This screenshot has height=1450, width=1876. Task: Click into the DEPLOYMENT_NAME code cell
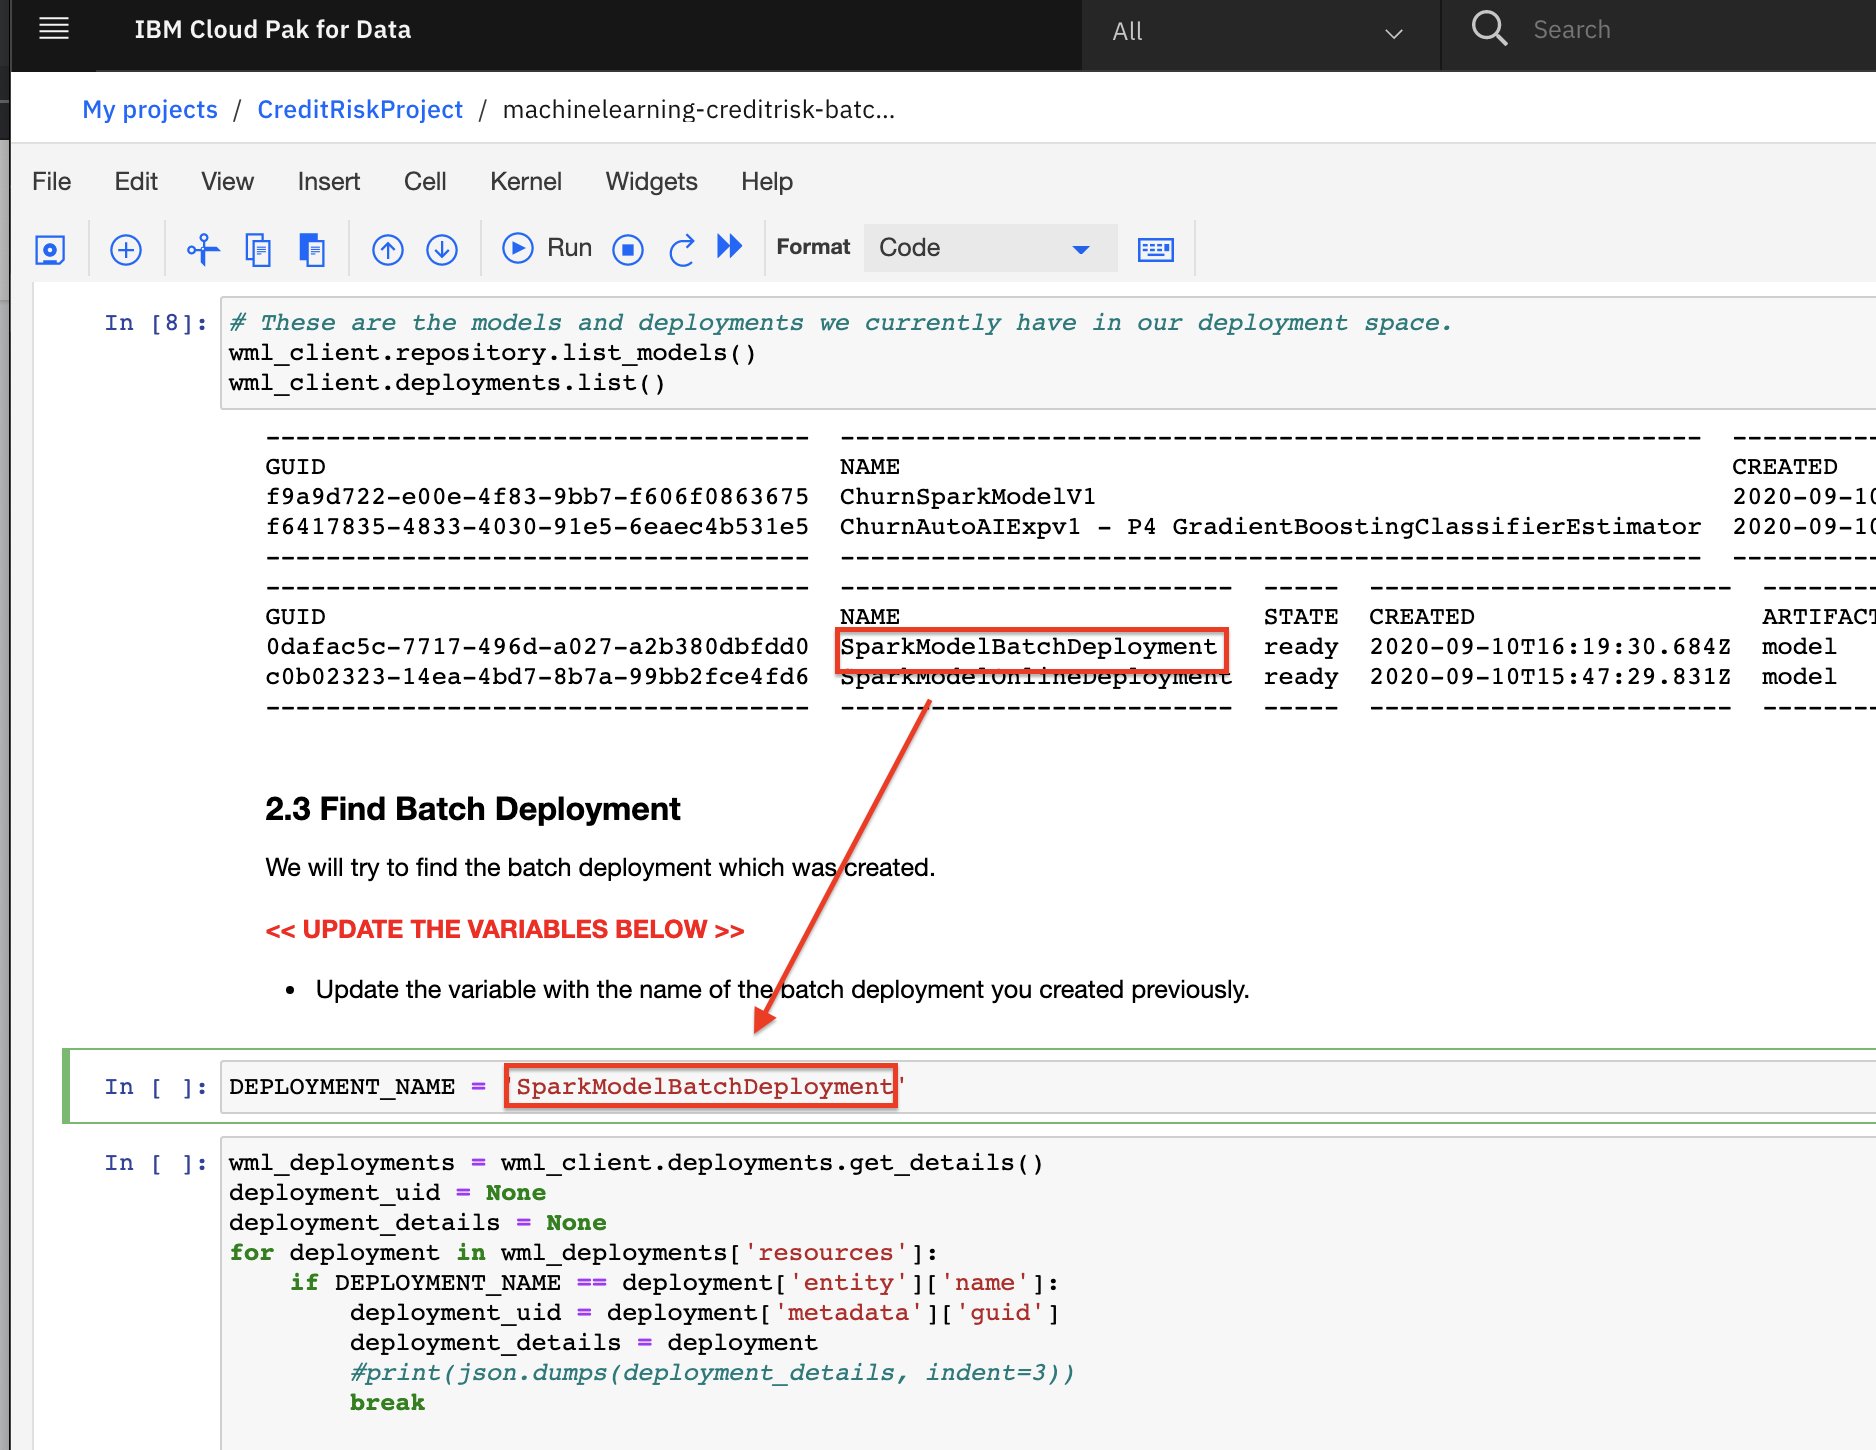click(1048, 1087)
